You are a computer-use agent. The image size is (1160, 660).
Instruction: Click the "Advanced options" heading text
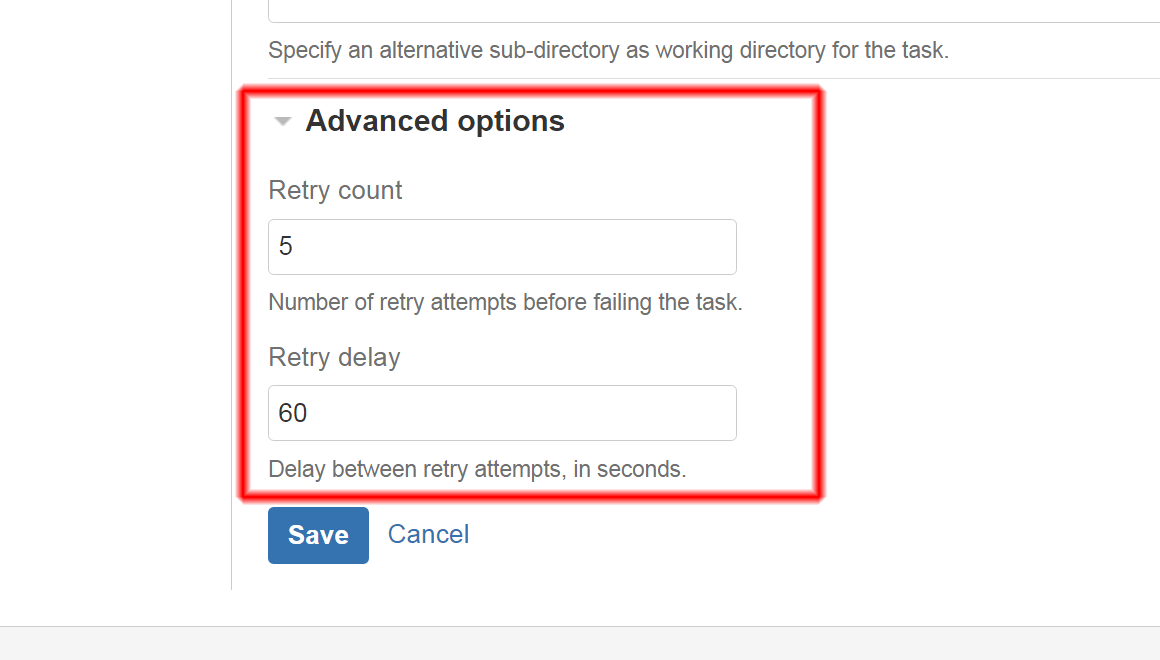click(435, 121)
